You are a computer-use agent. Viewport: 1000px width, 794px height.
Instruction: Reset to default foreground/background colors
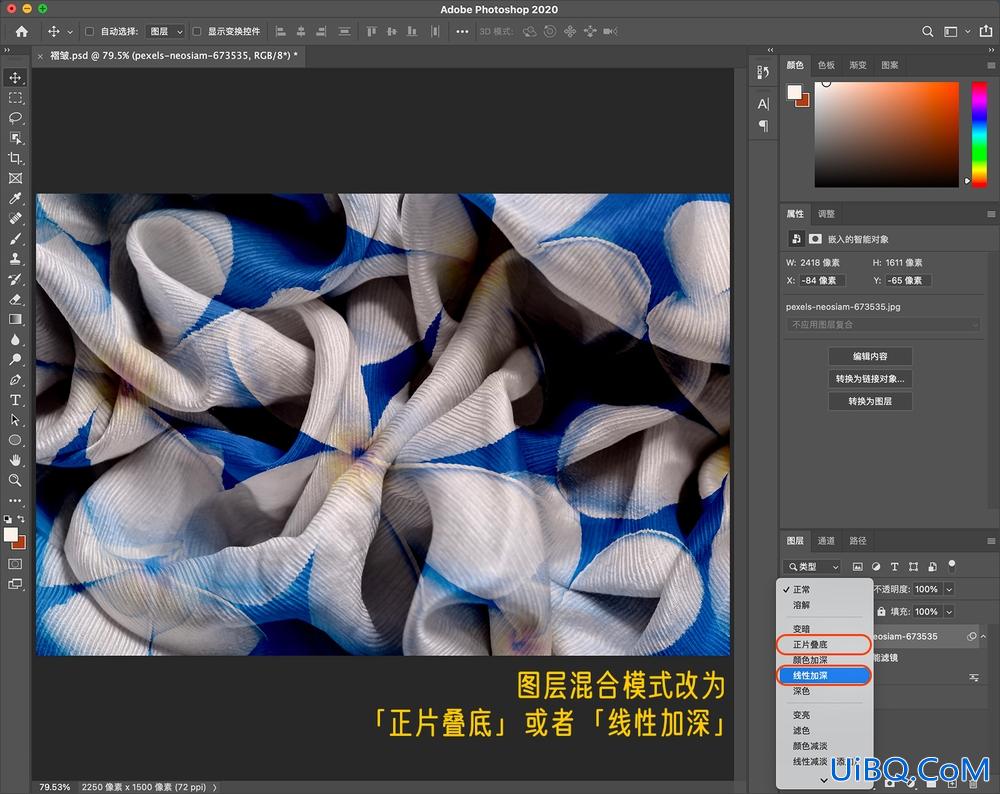(8, 519)
